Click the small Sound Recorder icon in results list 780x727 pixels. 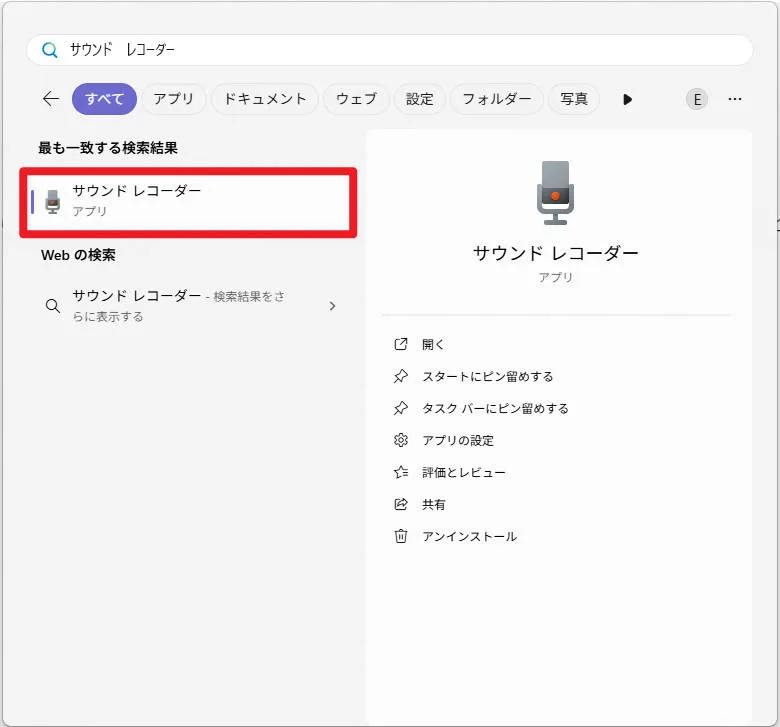(x=53, y=202)
